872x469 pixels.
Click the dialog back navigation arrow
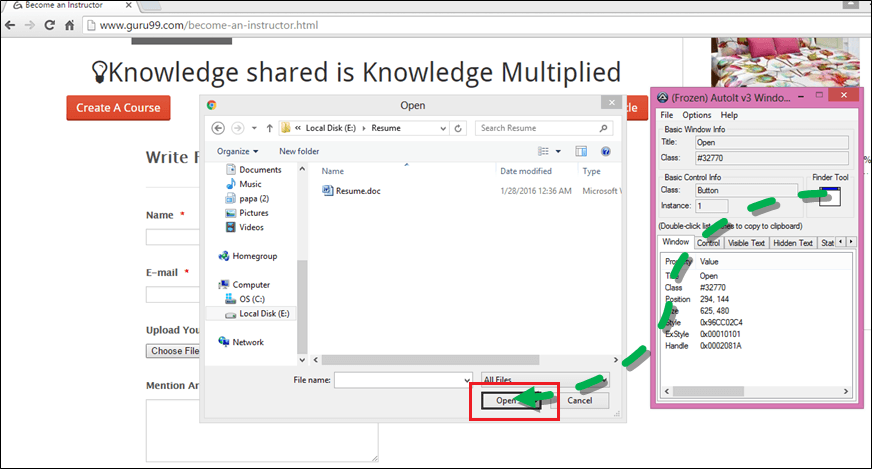(218, 128)
